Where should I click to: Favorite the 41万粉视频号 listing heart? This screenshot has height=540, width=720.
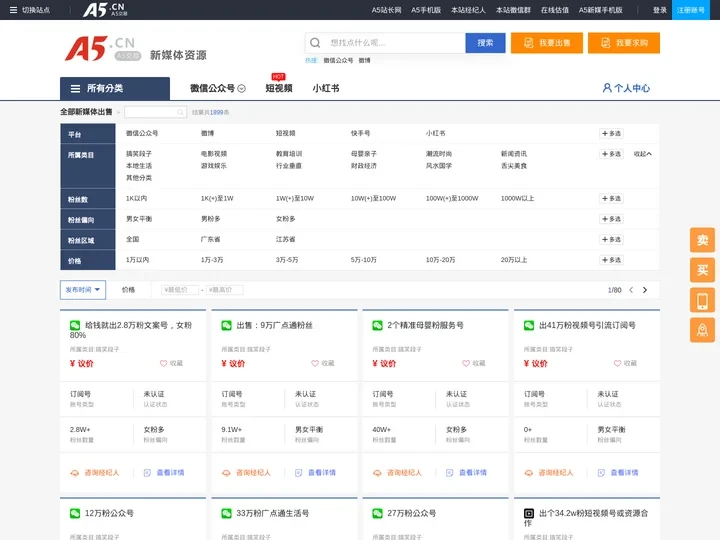coord(618,363)
